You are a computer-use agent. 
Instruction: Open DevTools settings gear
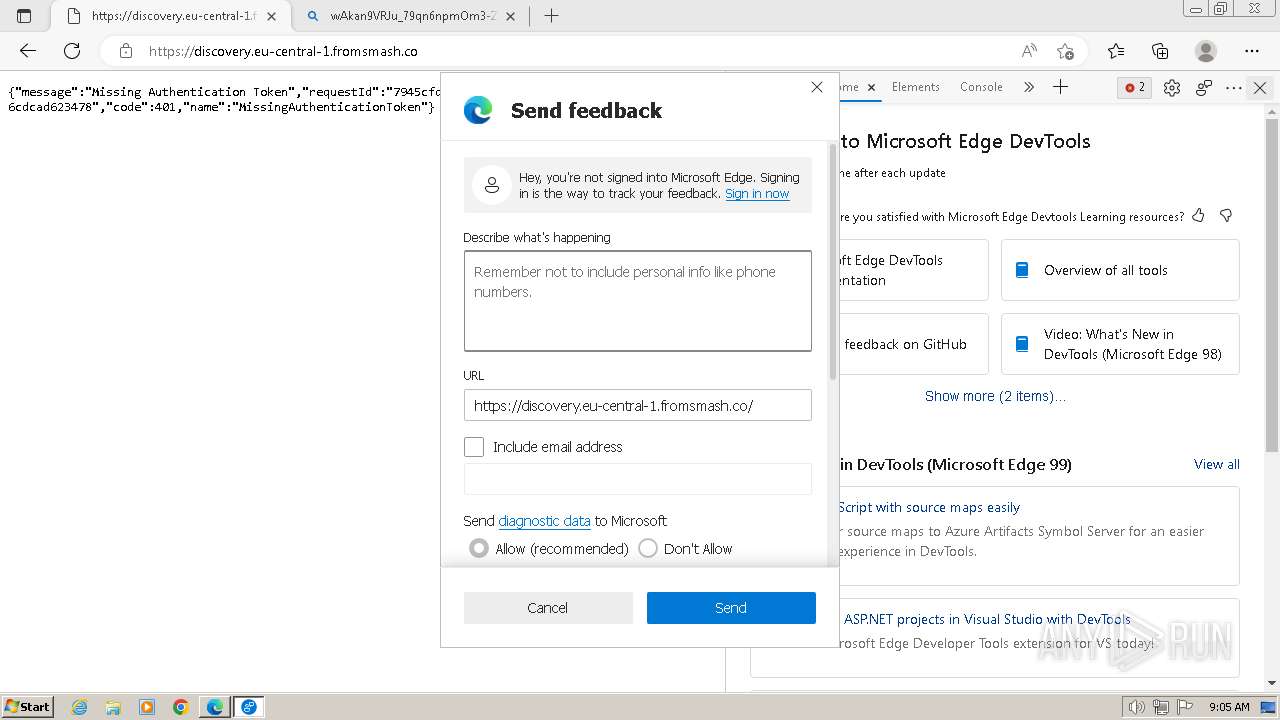[1172, 88]
